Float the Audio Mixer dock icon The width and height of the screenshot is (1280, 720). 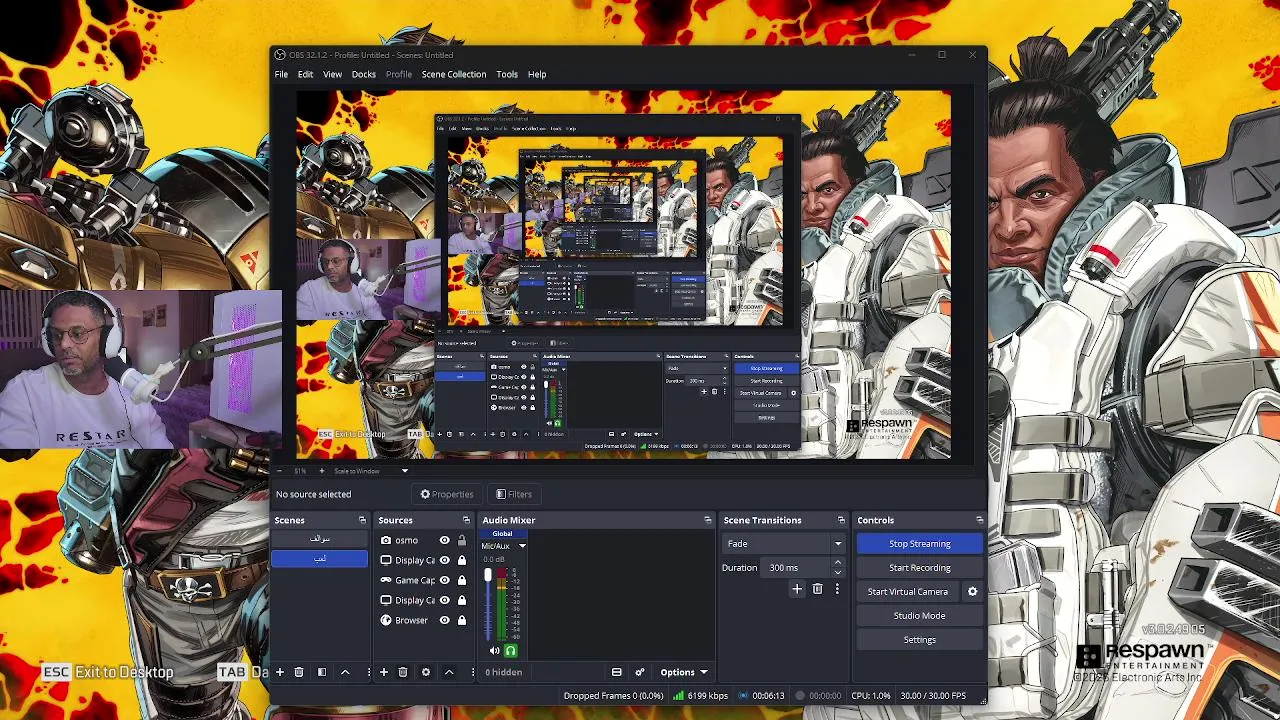(708, 520)
